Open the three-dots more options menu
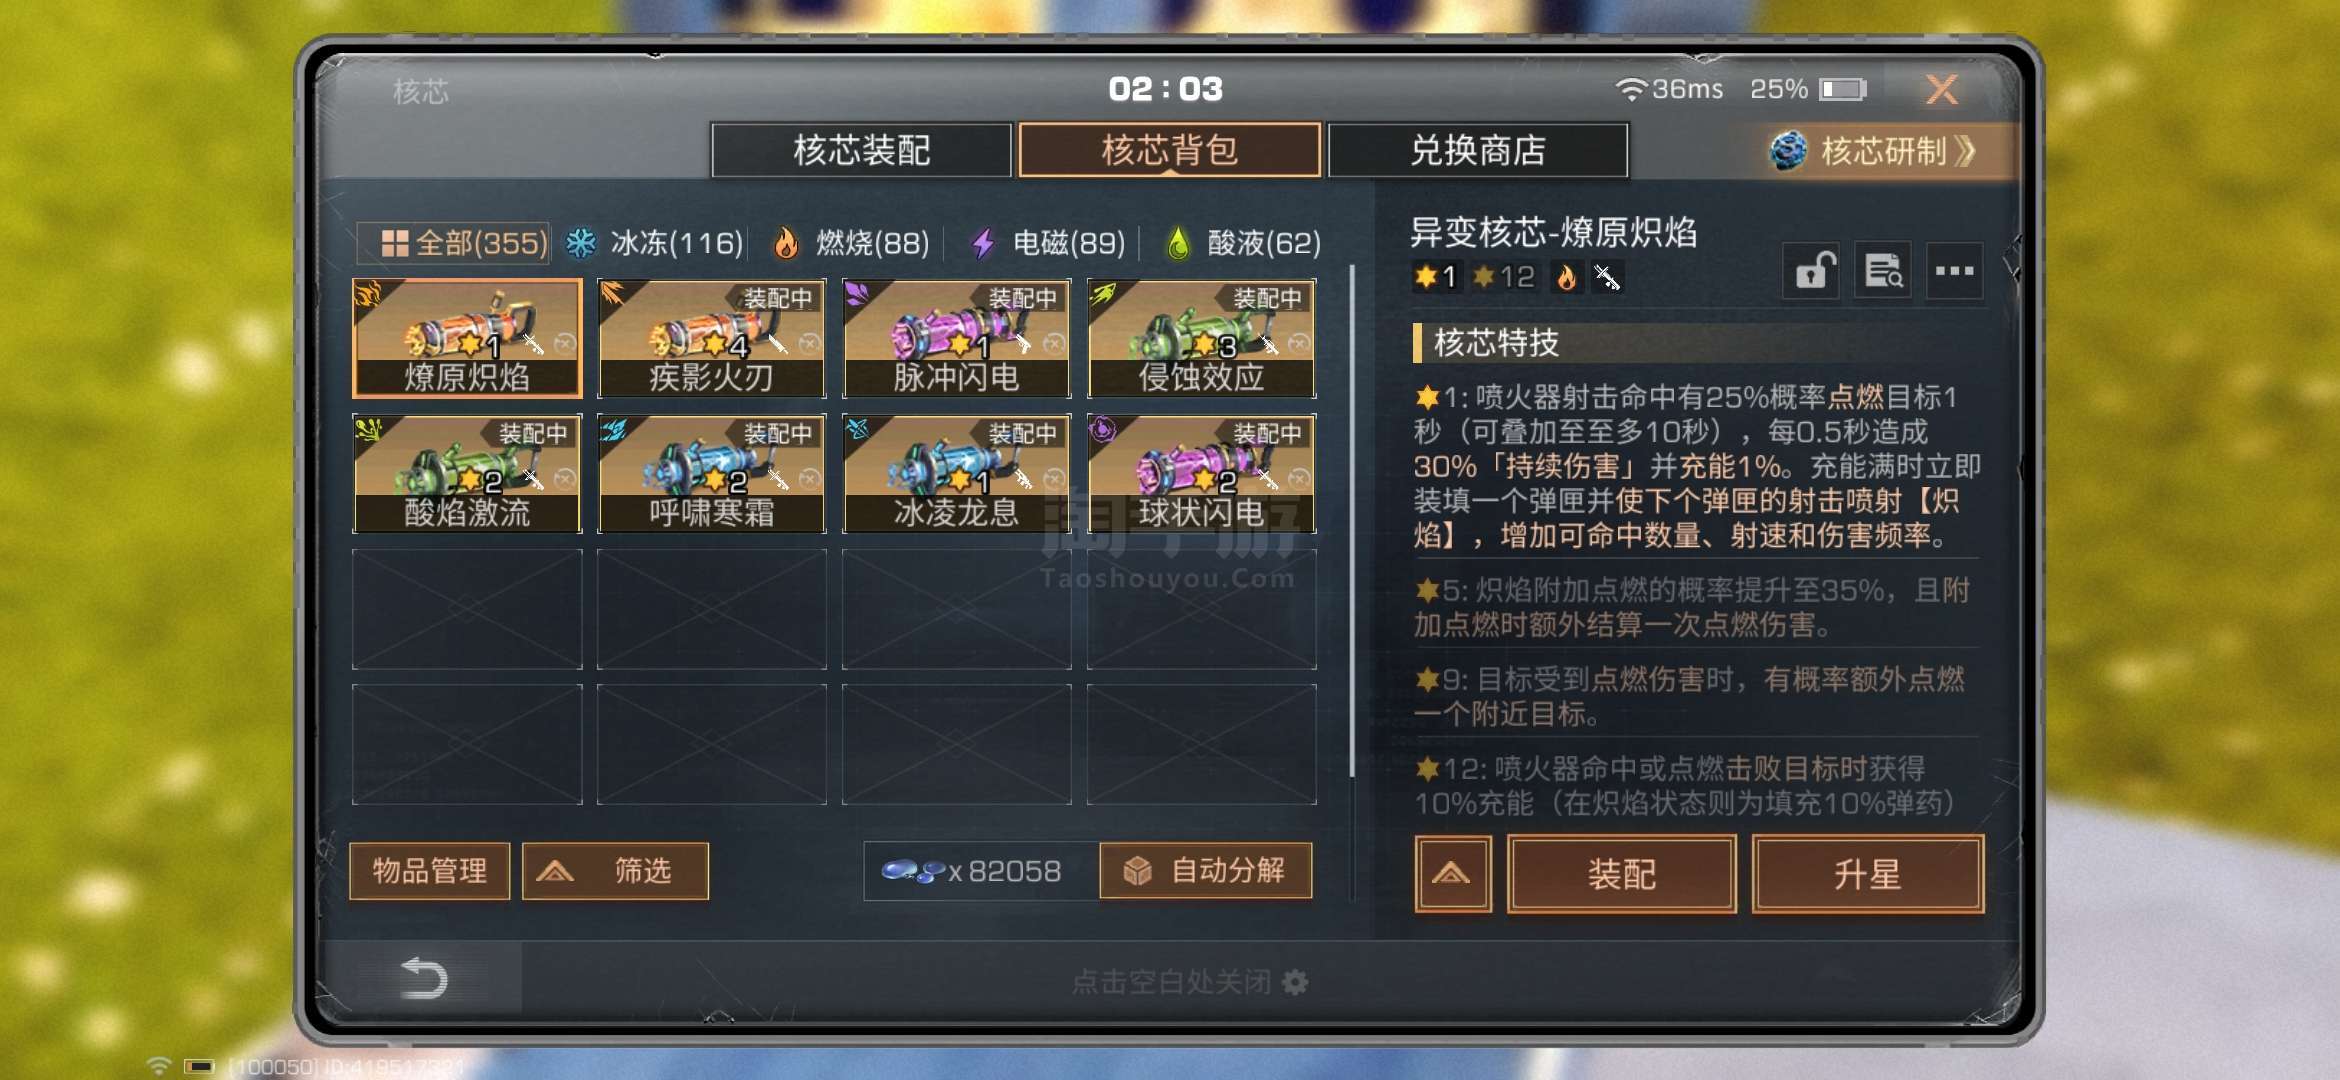2340x1080 pixels. point(1954,270)
